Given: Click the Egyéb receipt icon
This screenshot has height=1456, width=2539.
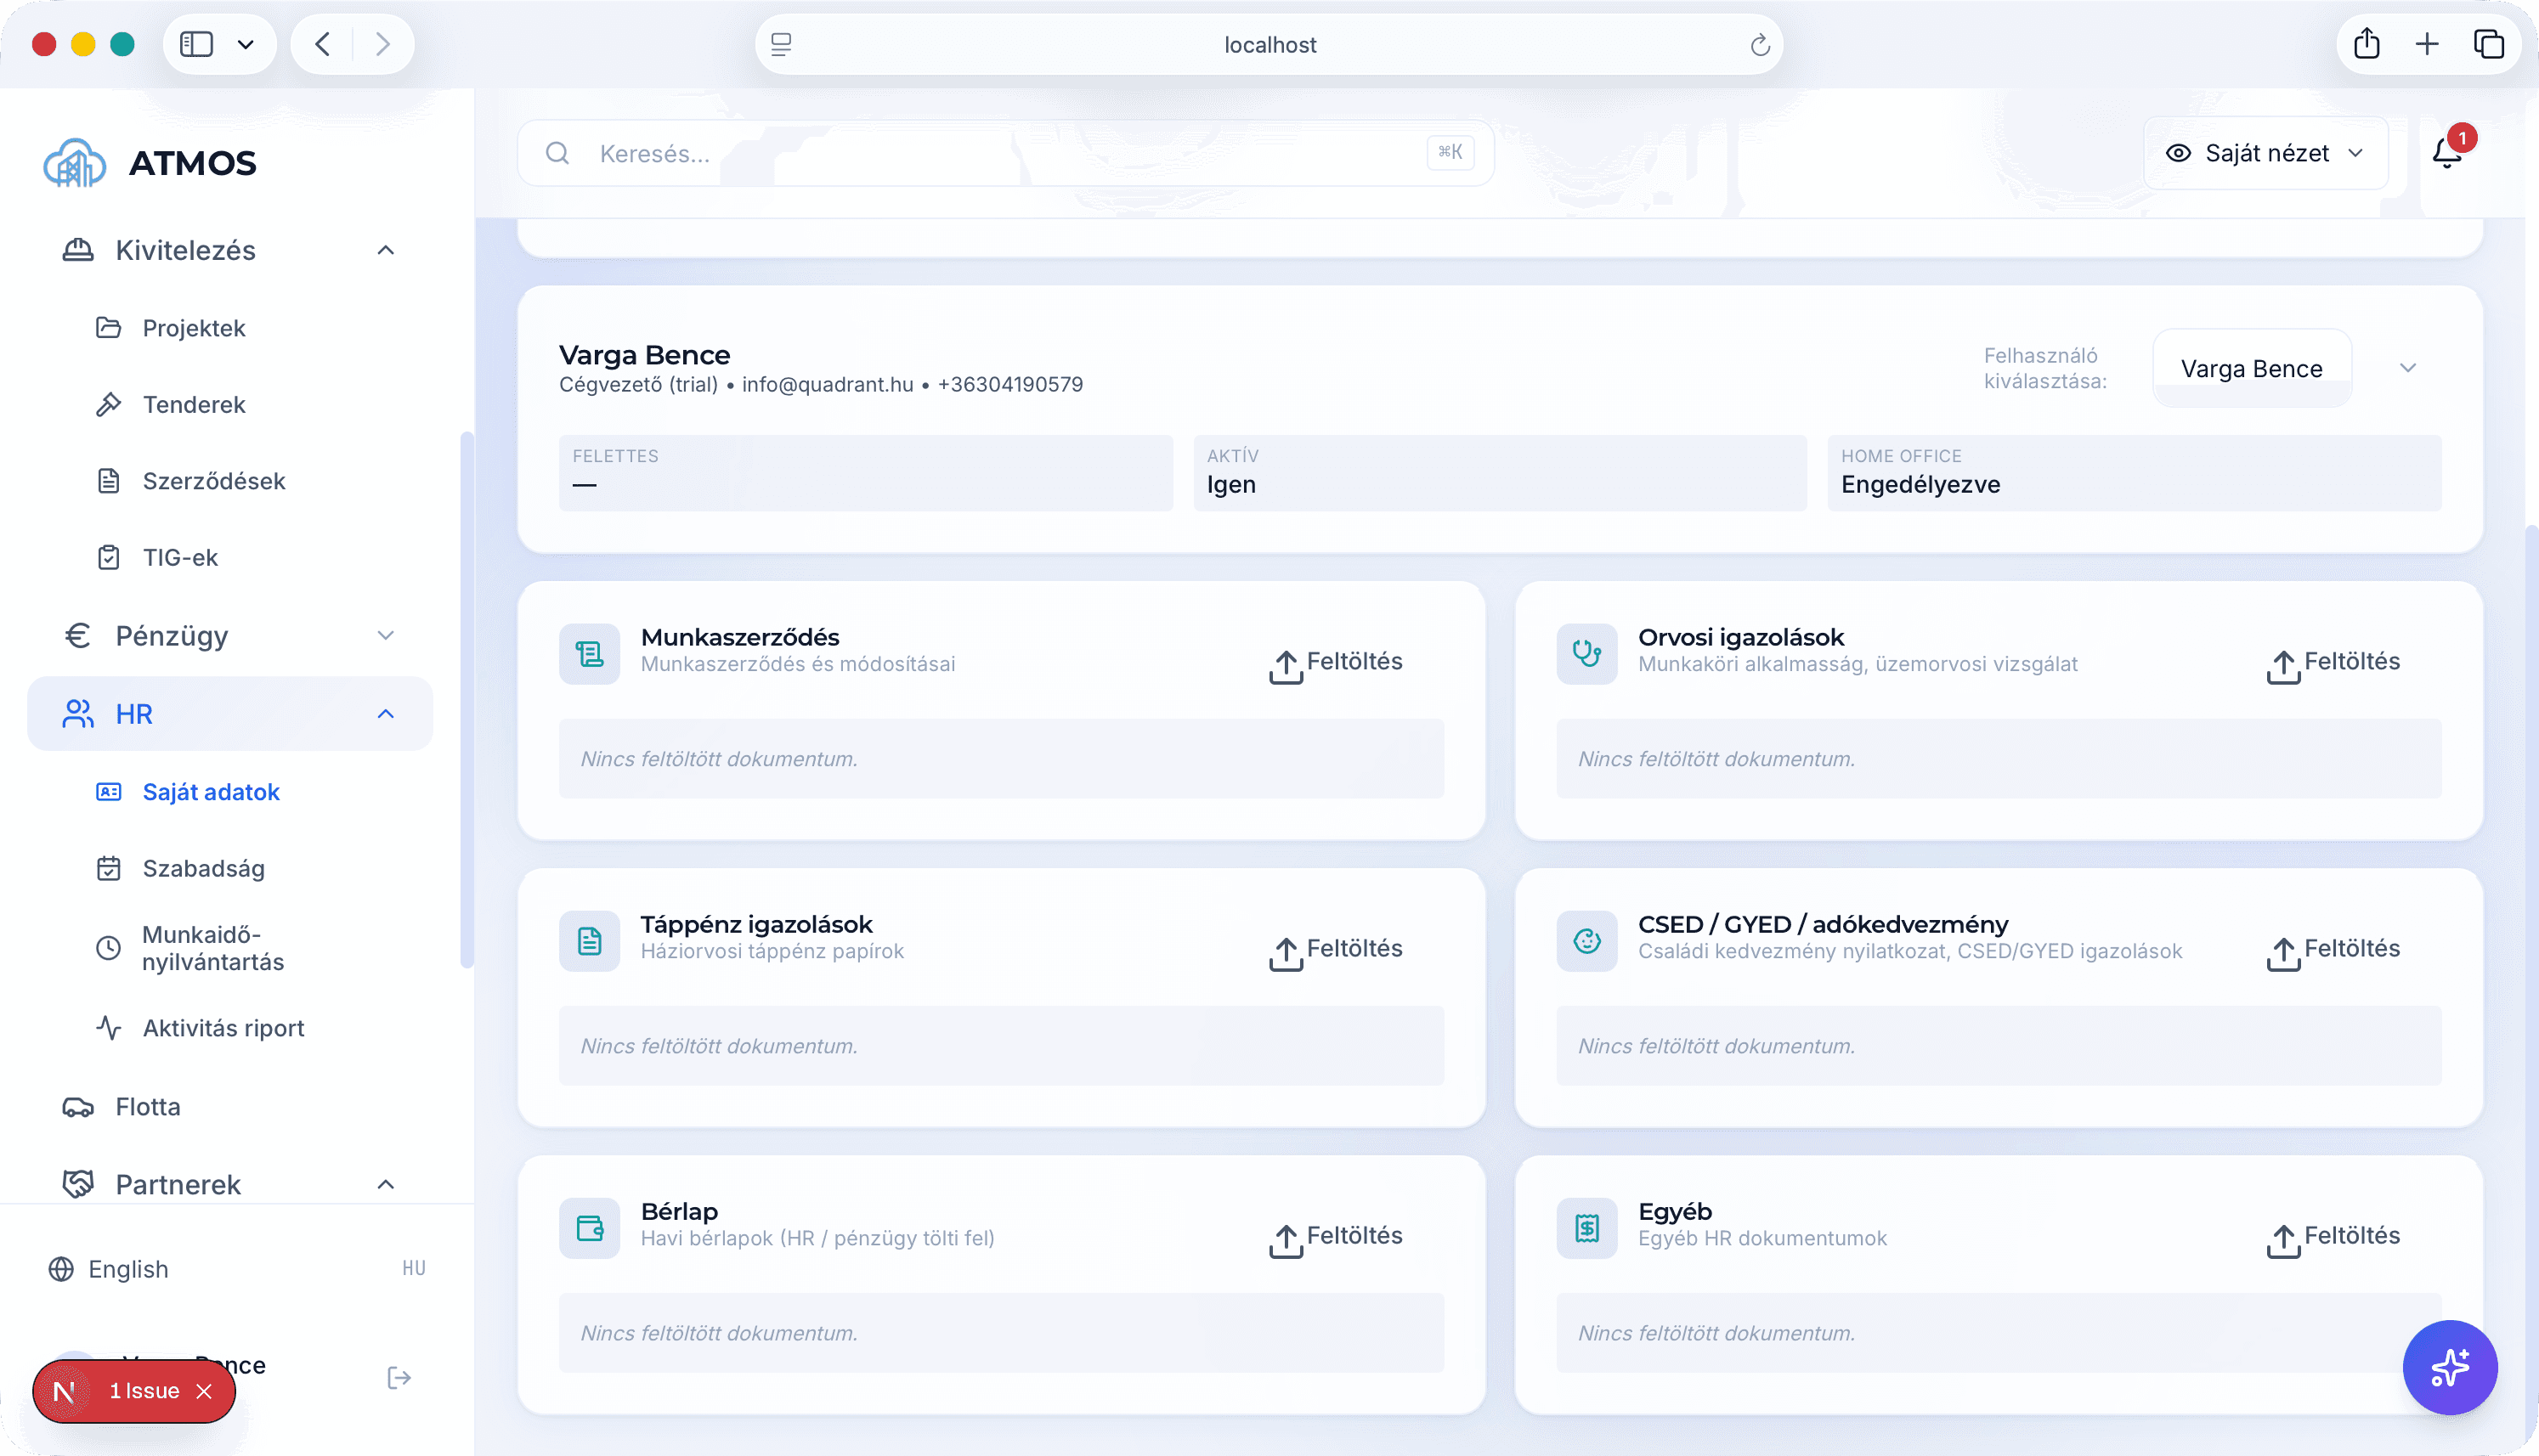Looking at the screenshot, I should click(1587, 1228).
